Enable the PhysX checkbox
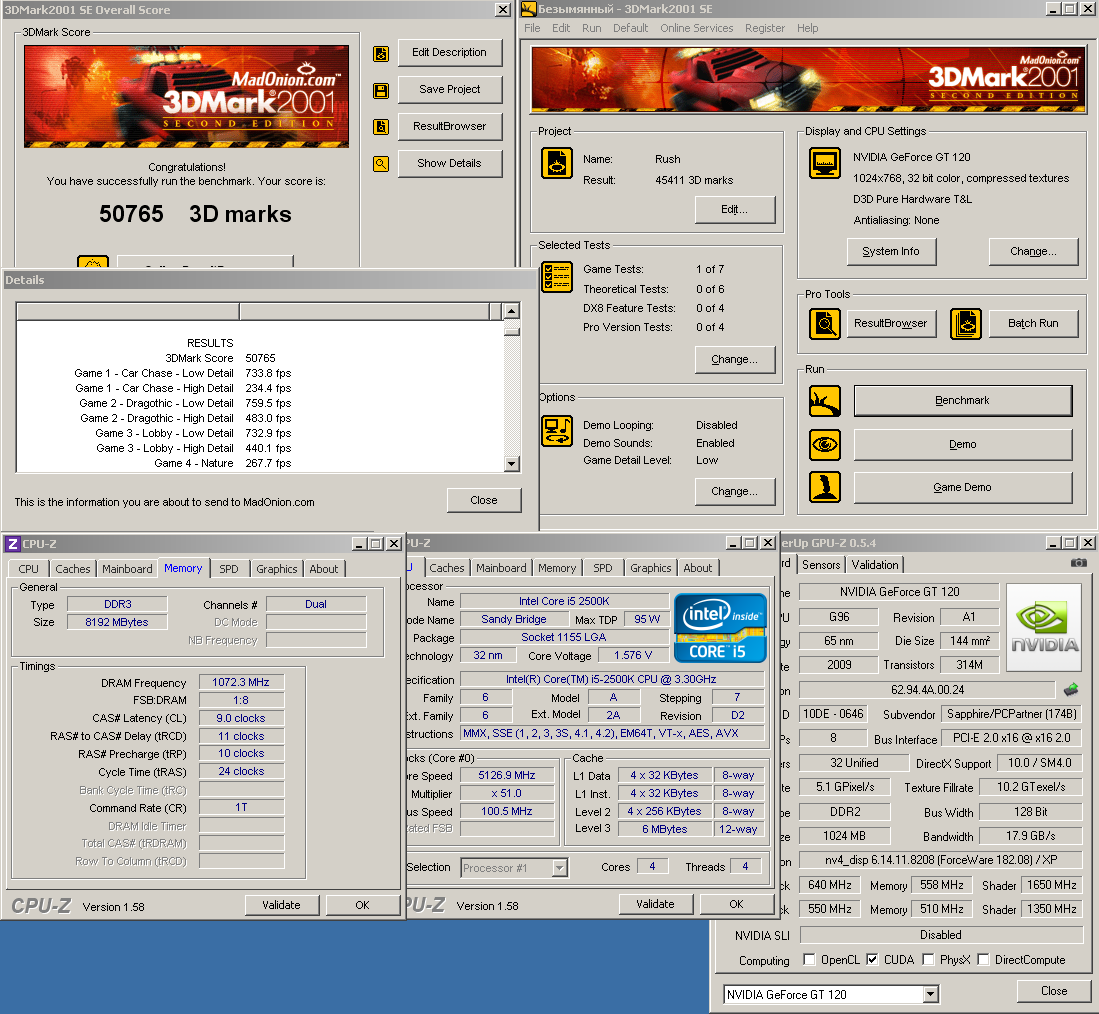Image resolution: width=1099 pixels, height=1014 pixels. tap(929, 959)
